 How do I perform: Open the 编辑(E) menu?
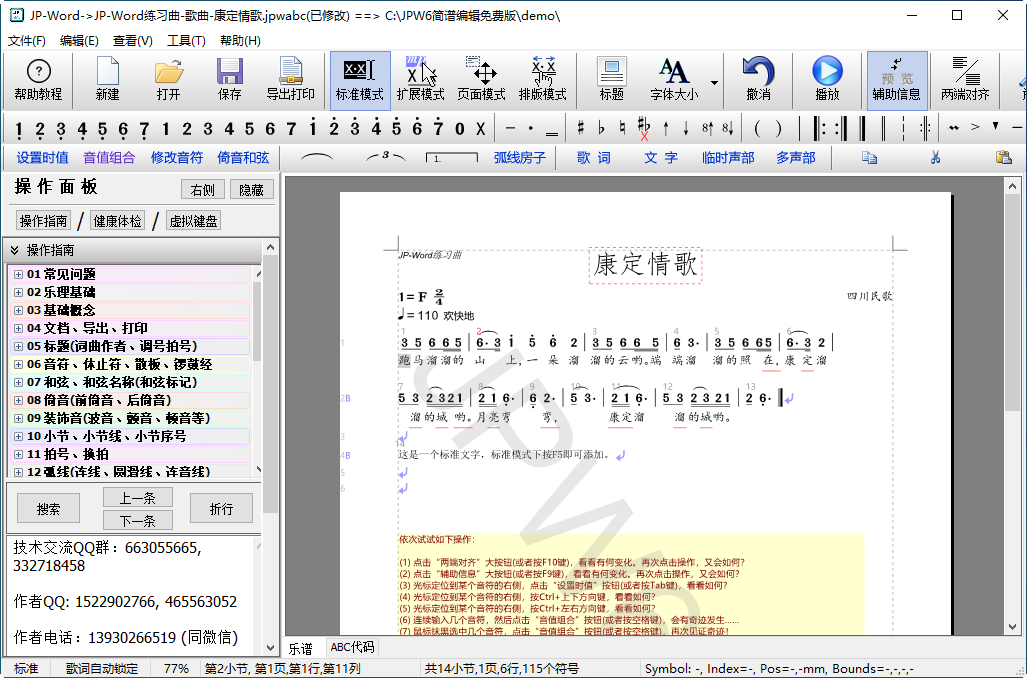[x=79, y=41]
